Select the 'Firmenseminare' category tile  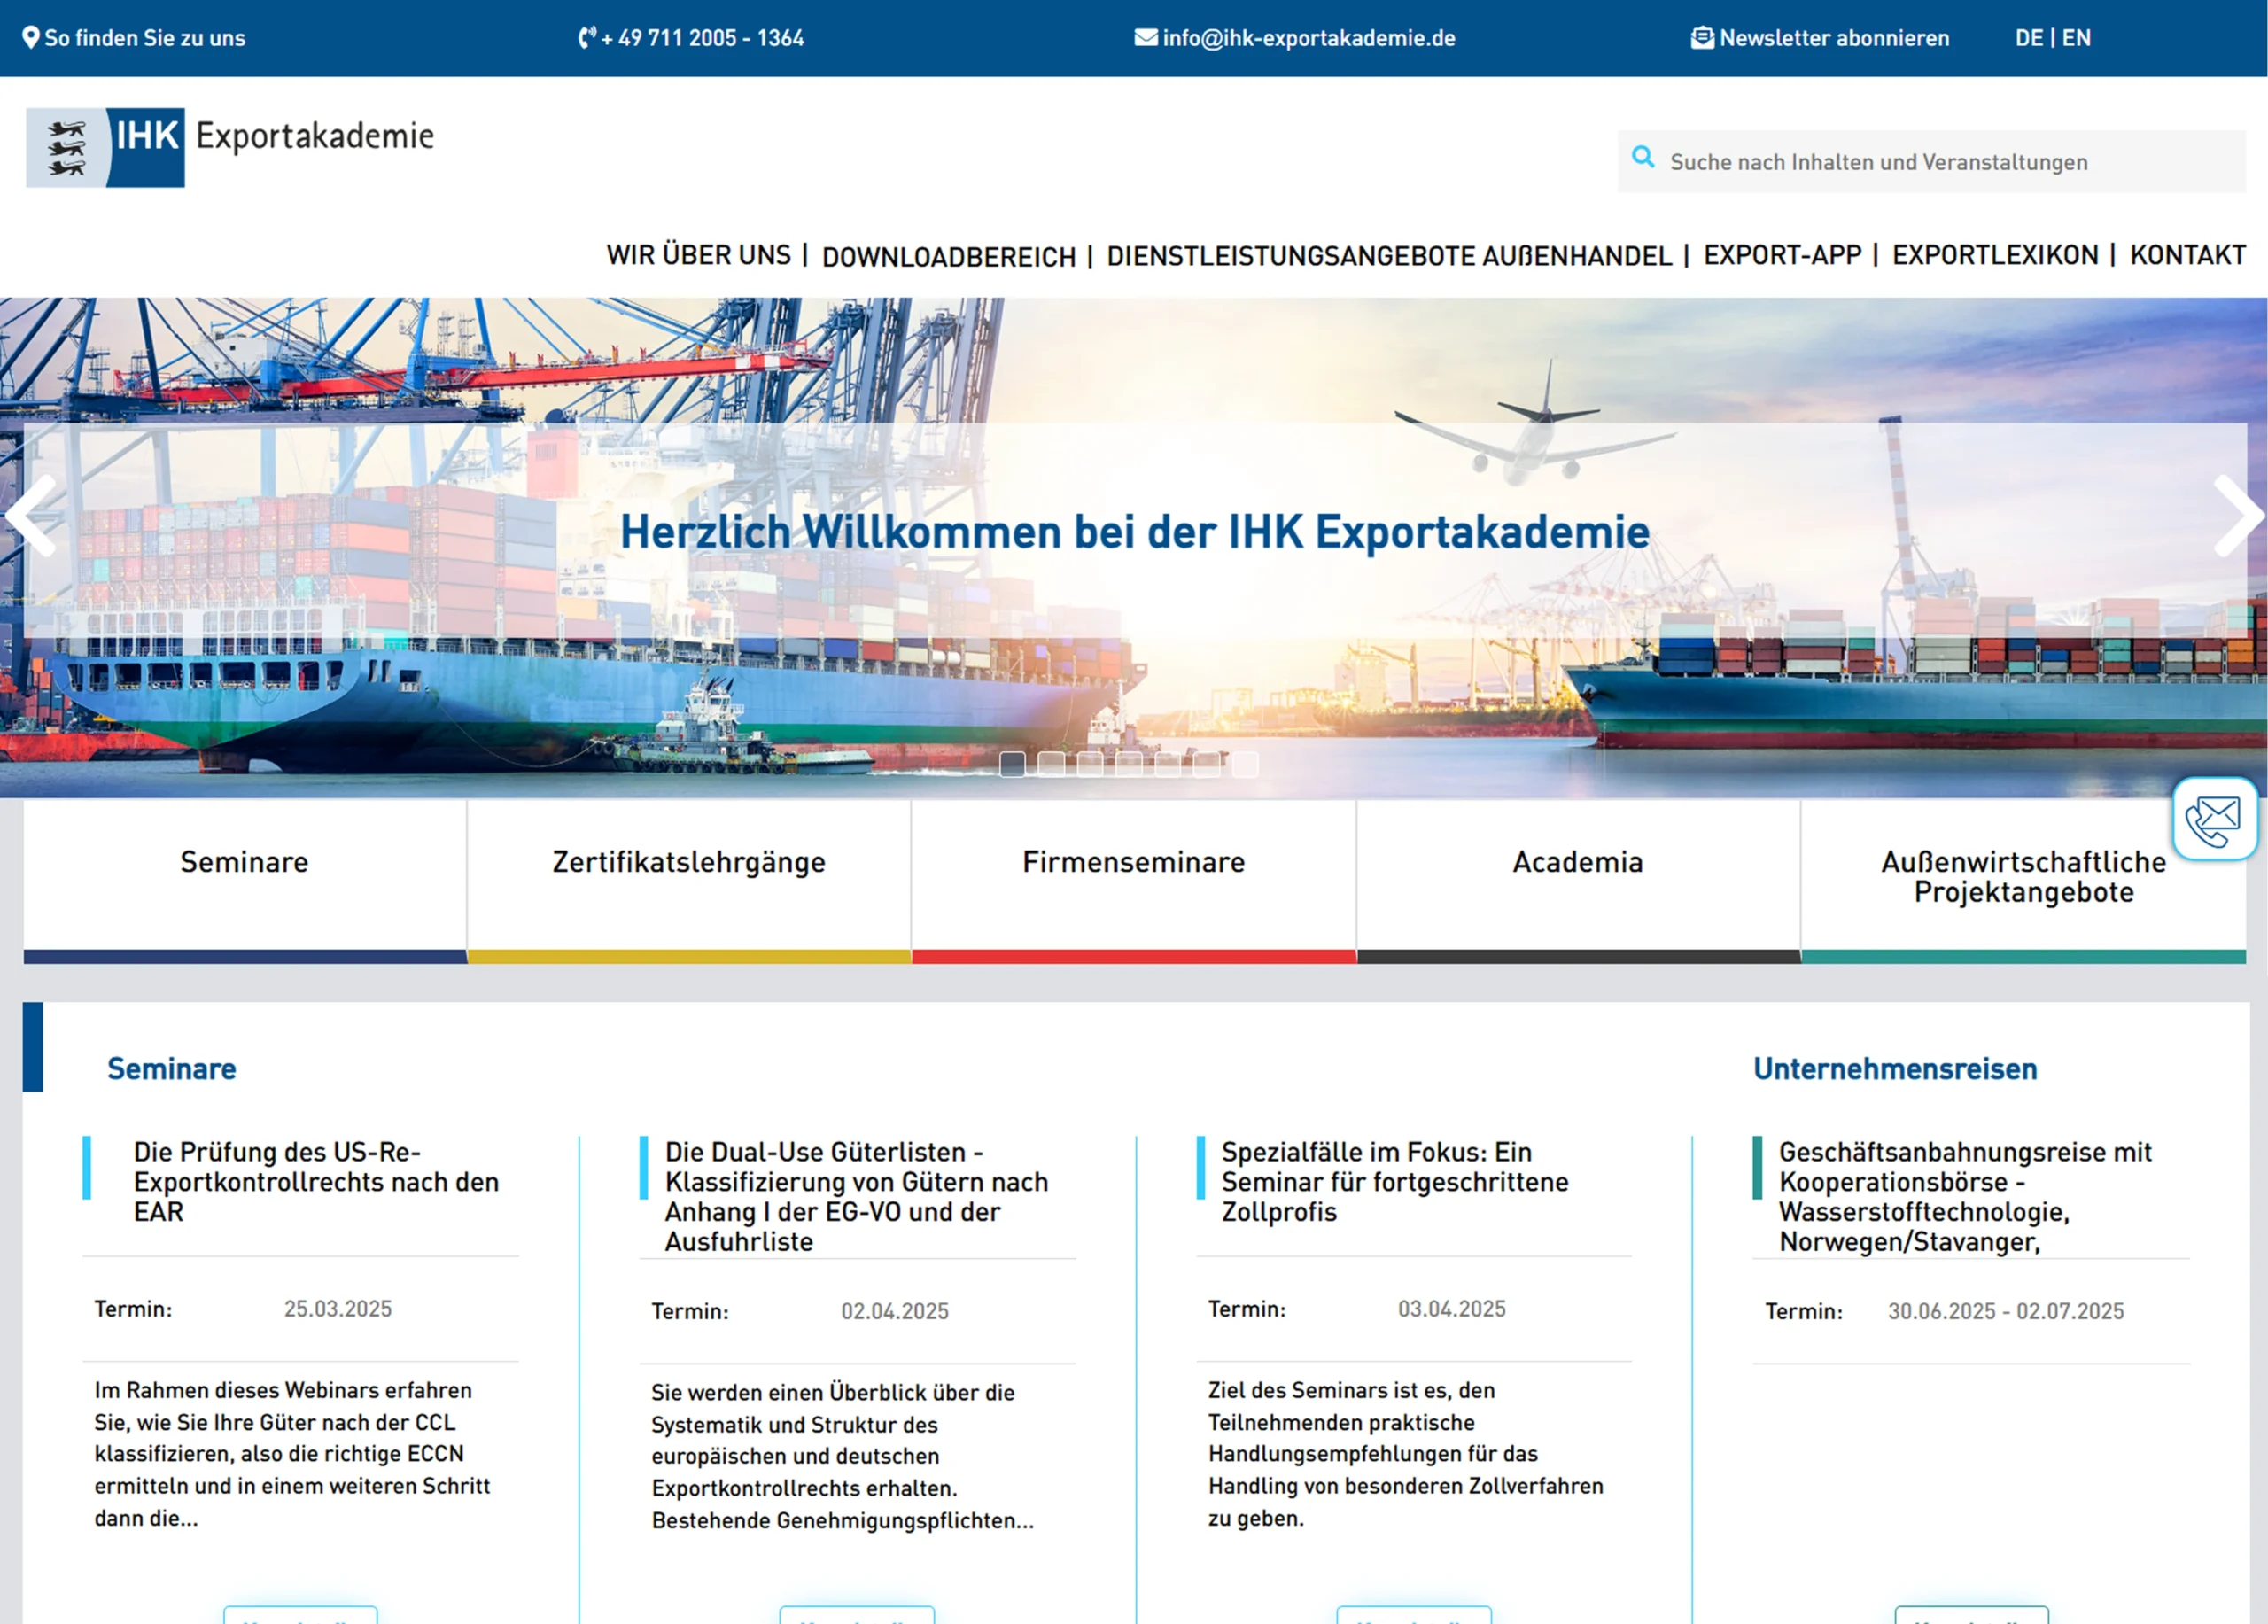click(1134, 881)
